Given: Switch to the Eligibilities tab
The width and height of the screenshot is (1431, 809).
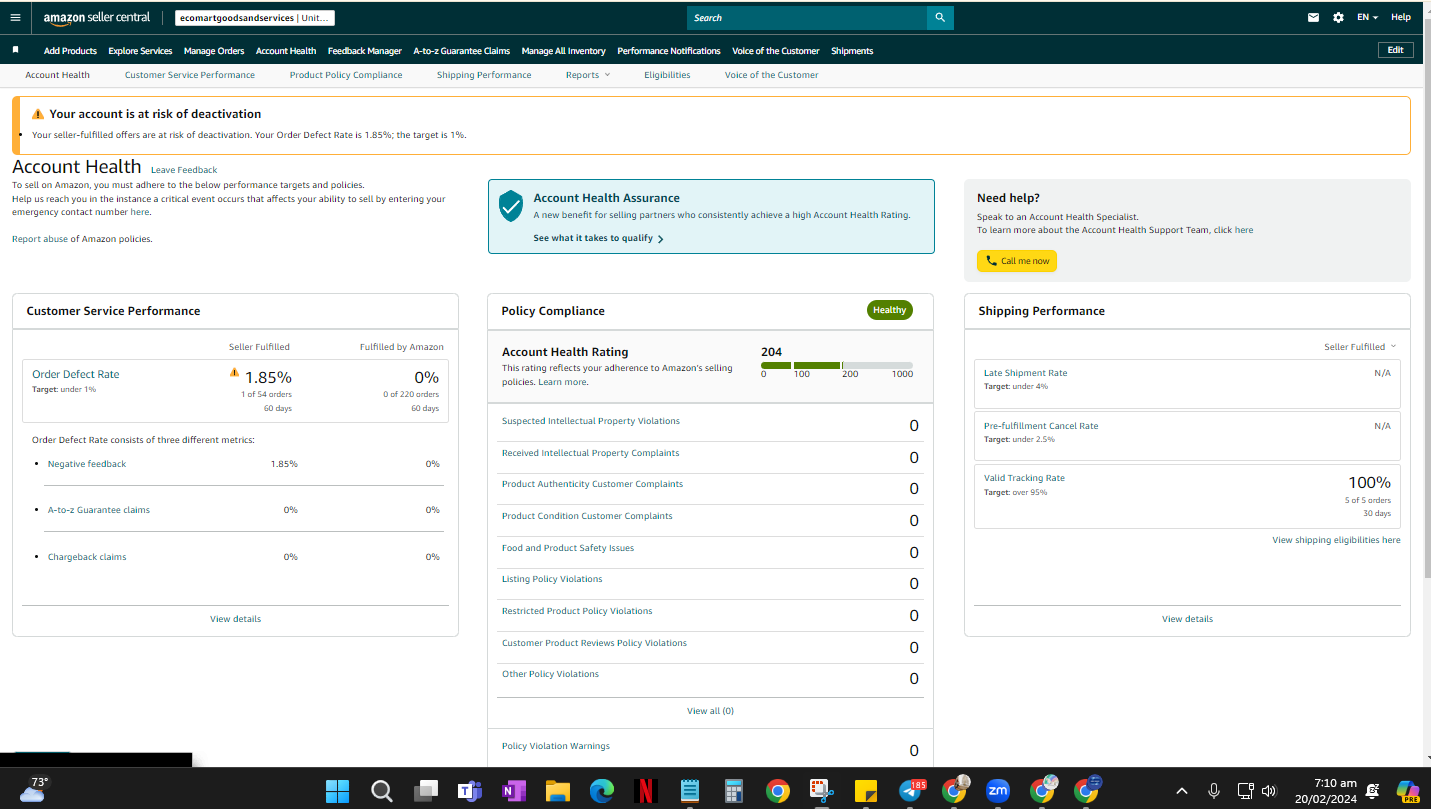Looking at the screenshot, I should coord(667,75).
